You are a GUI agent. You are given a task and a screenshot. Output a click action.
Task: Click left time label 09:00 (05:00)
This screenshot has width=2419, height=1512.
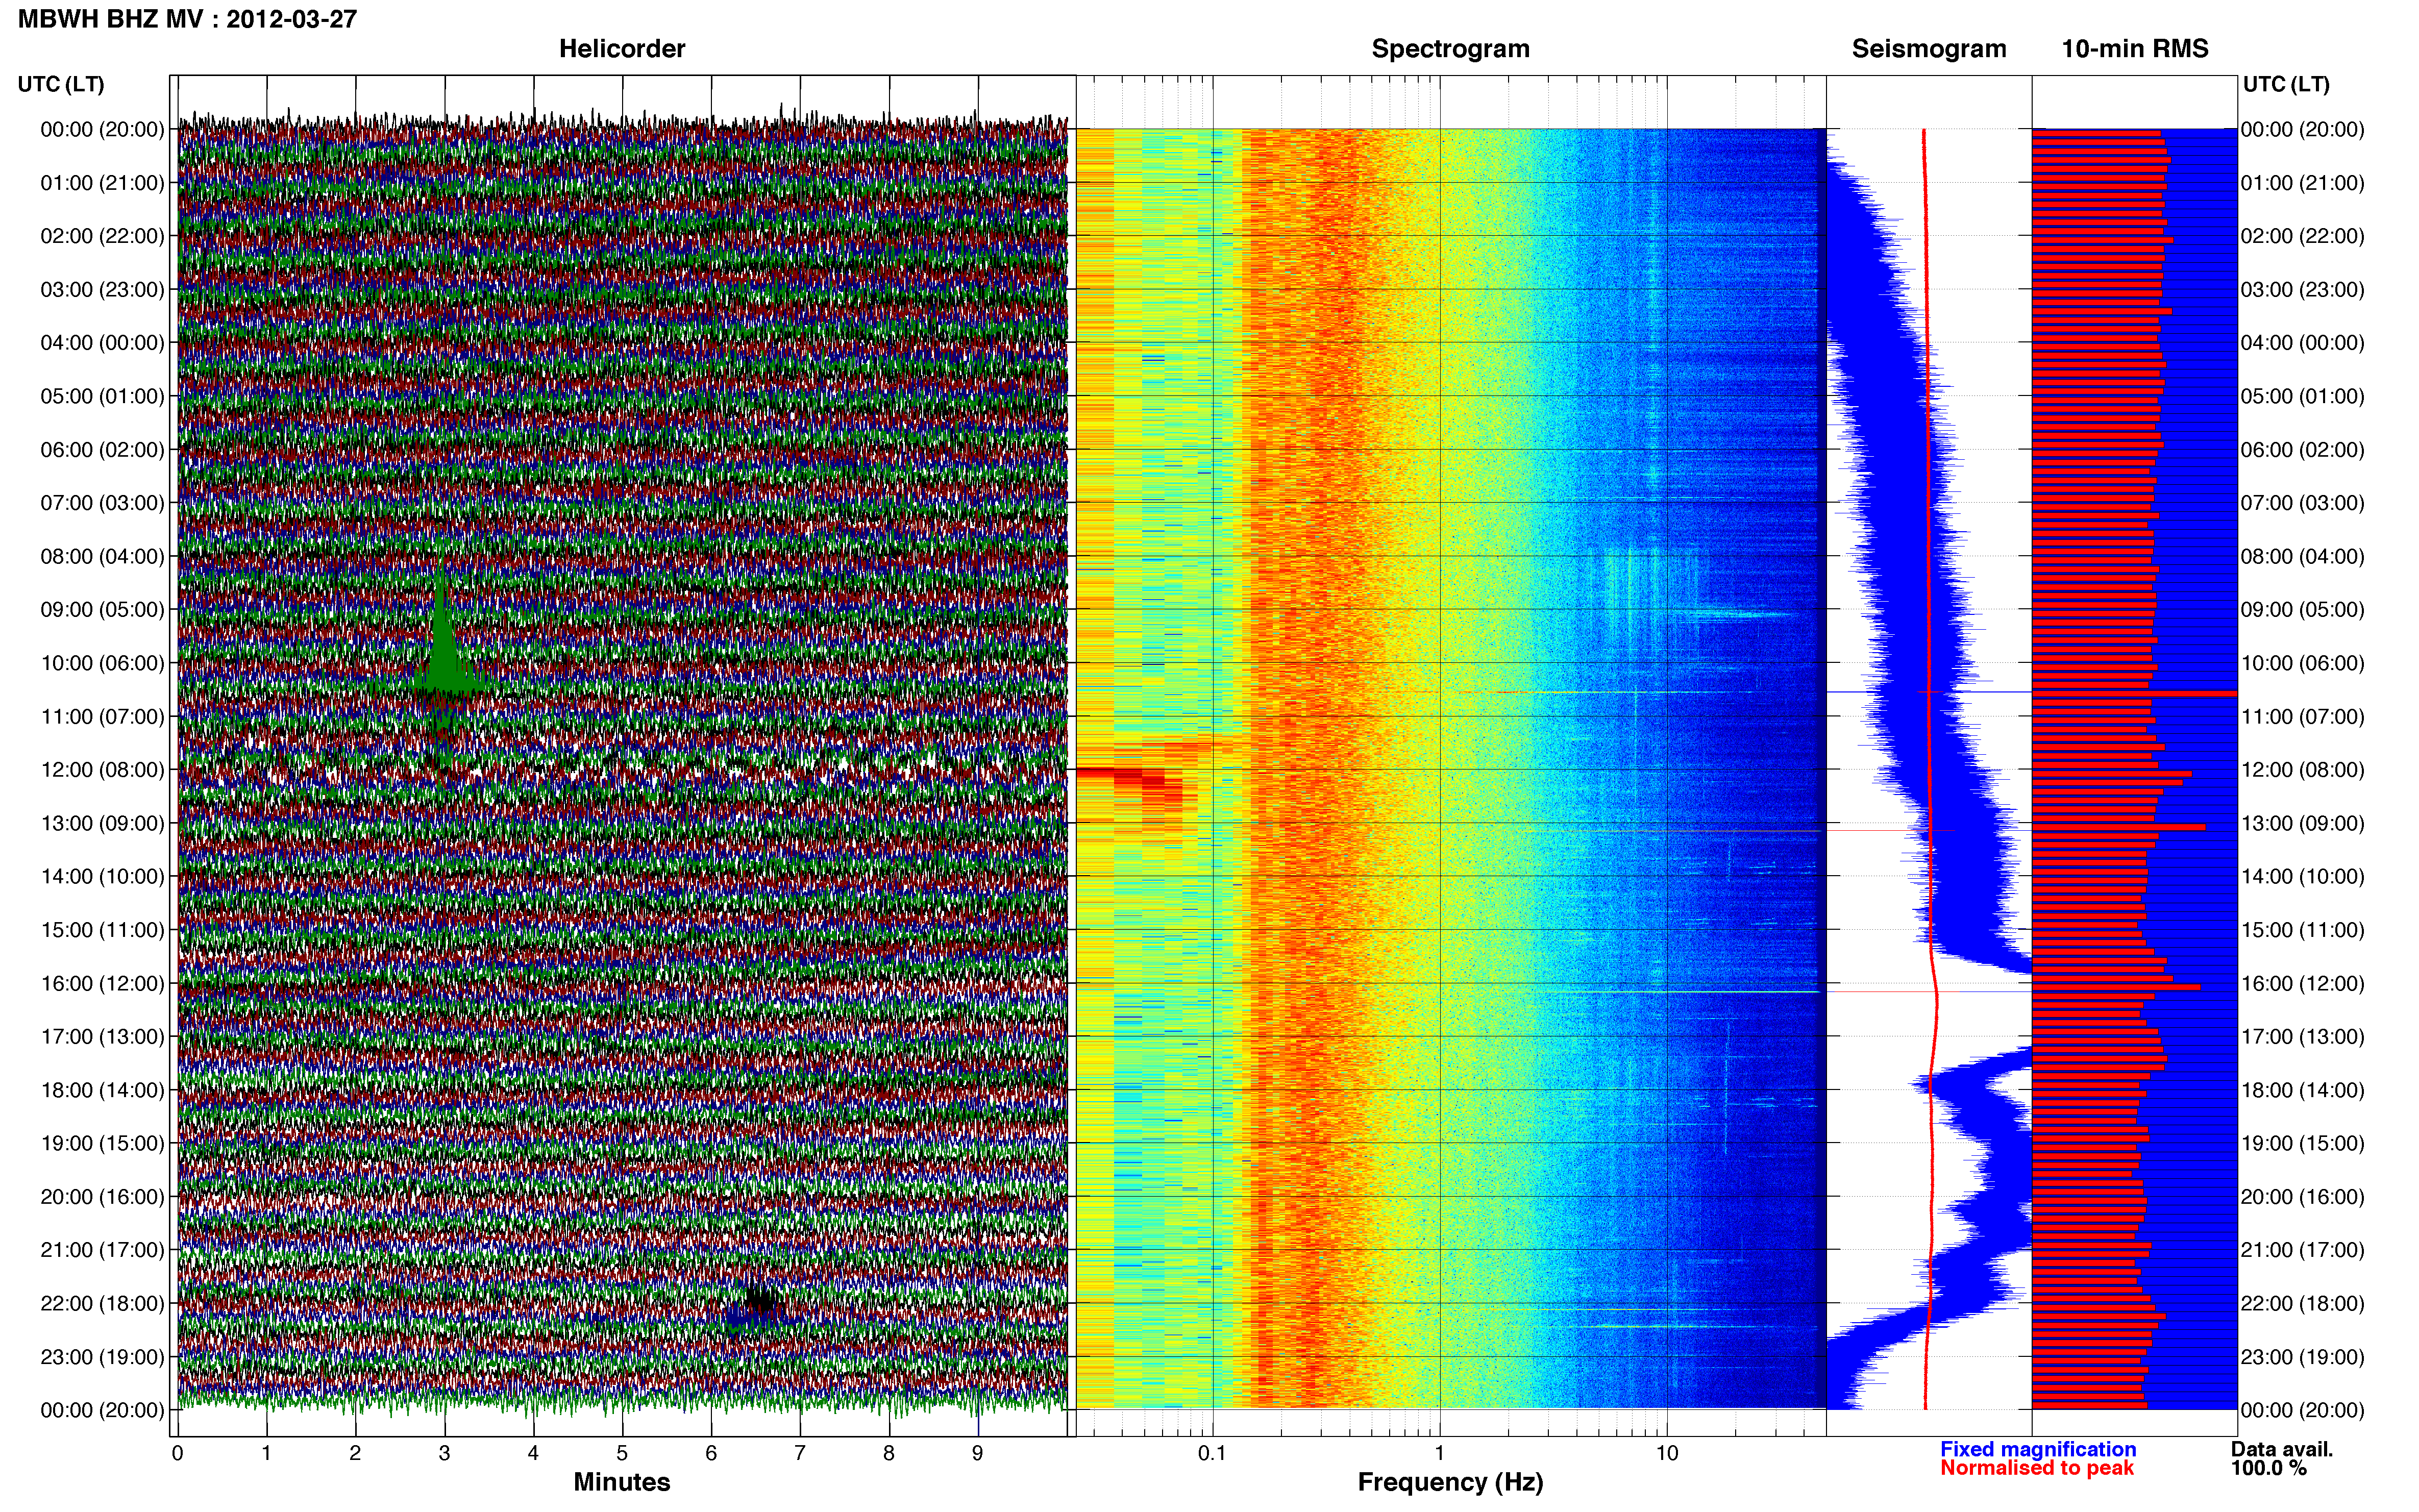point(102,610)
